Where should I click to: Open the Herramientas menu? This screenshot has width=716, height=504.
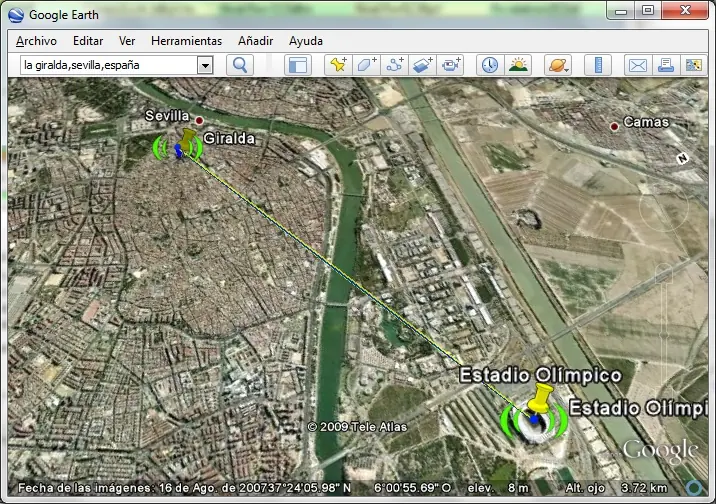186,41
